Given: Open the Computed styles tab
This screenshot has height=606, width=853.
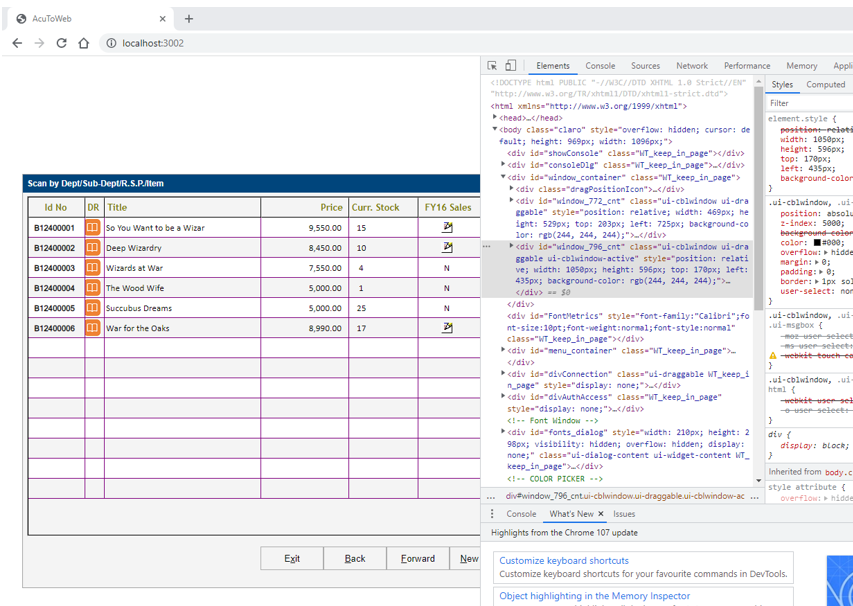Looking at the screenshot, I should [x=825, y=85].
